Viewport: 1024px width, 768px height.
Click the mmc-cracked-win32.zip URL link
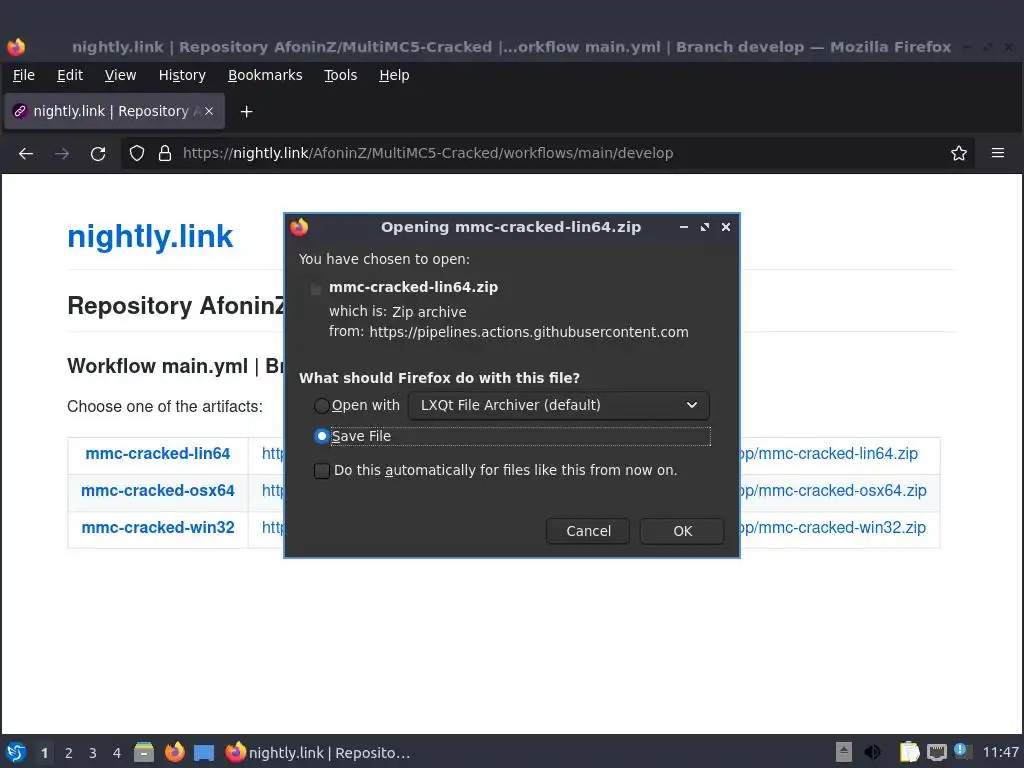833,528
